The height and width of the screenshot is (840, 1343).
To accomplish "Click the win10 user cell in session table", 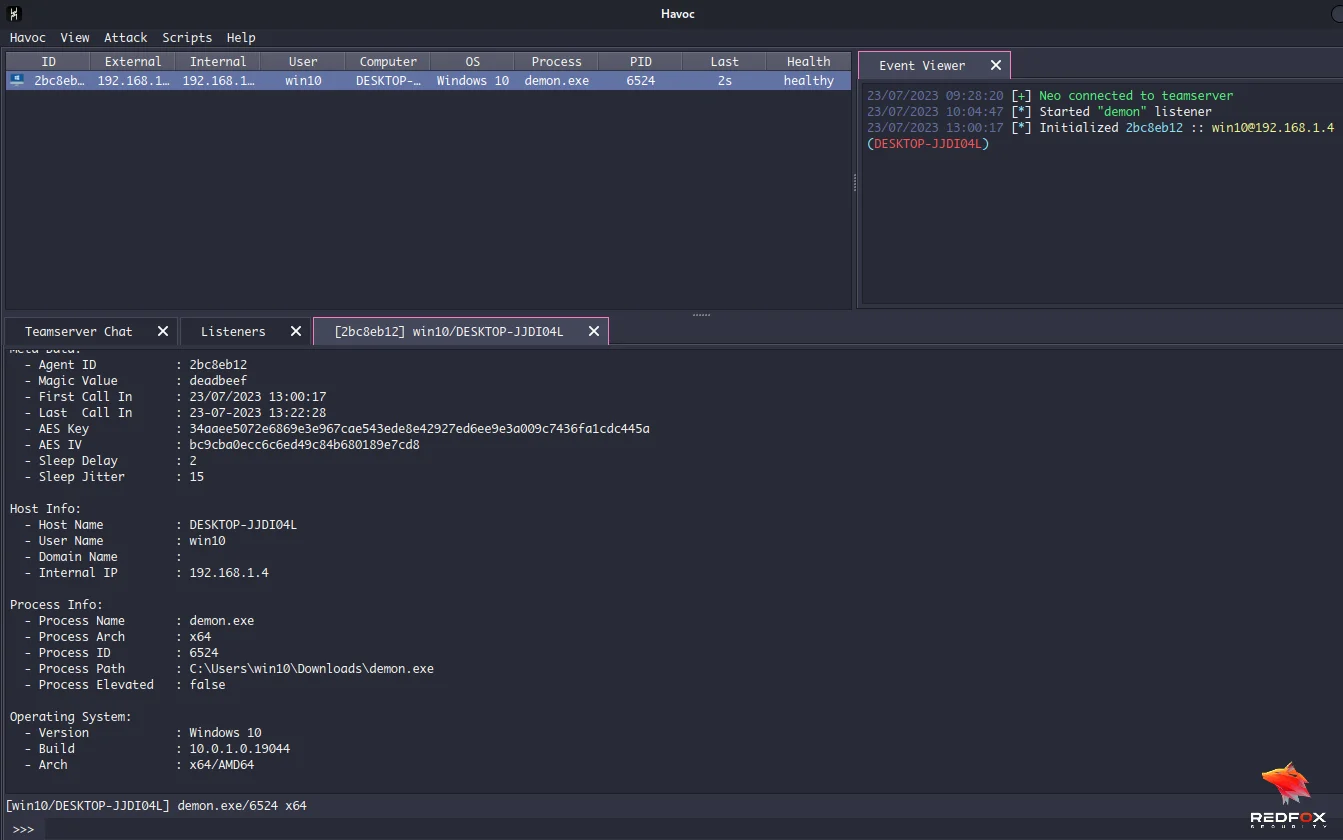I will point(303,80).
